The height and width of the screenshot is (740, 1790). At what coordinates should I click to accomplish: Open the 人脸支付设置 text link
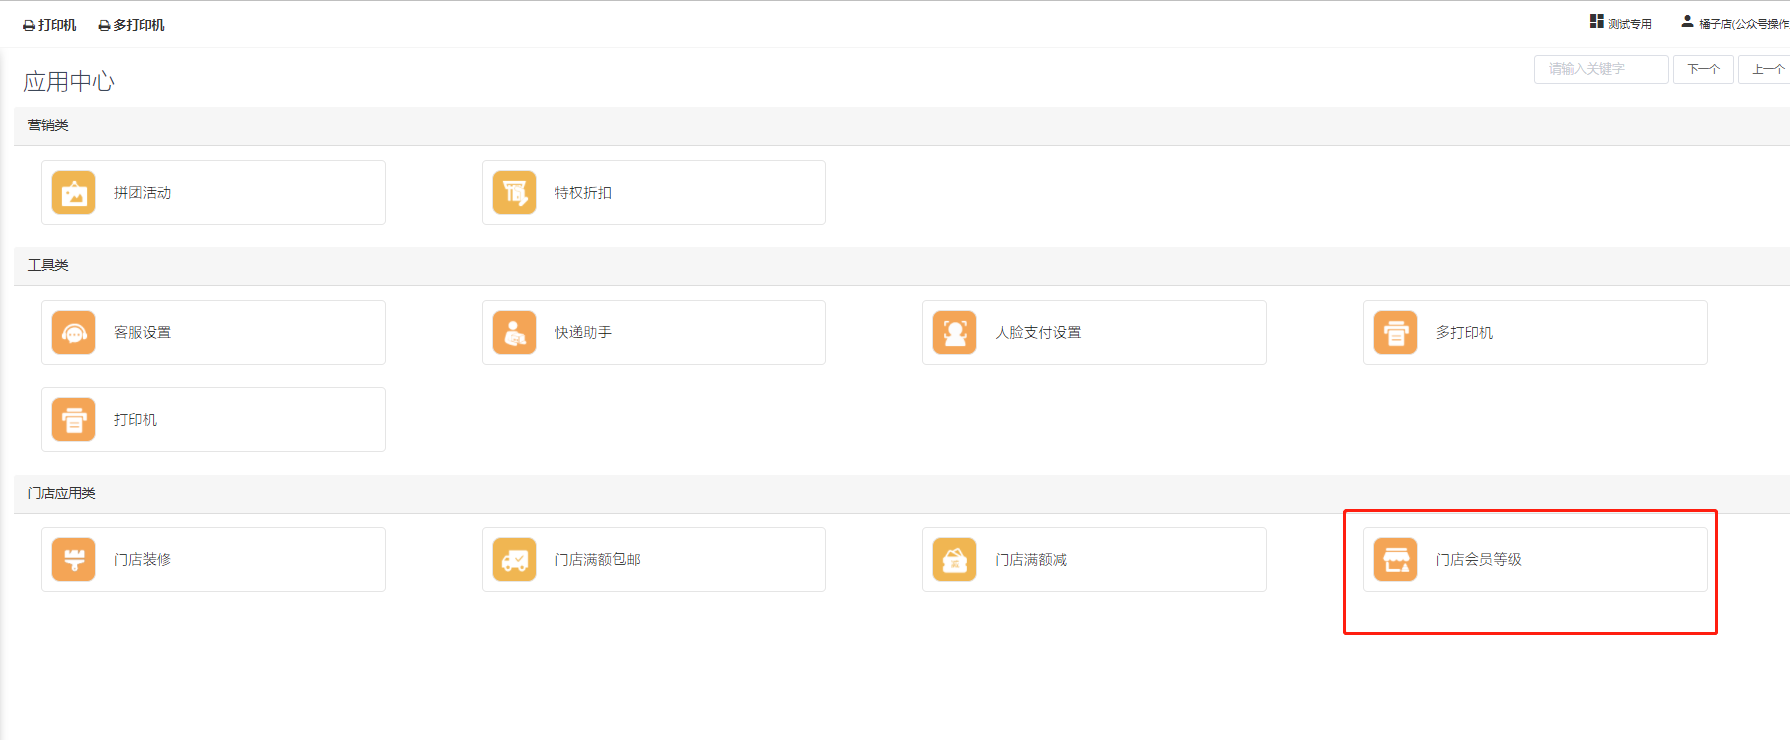pos(1038,333)
